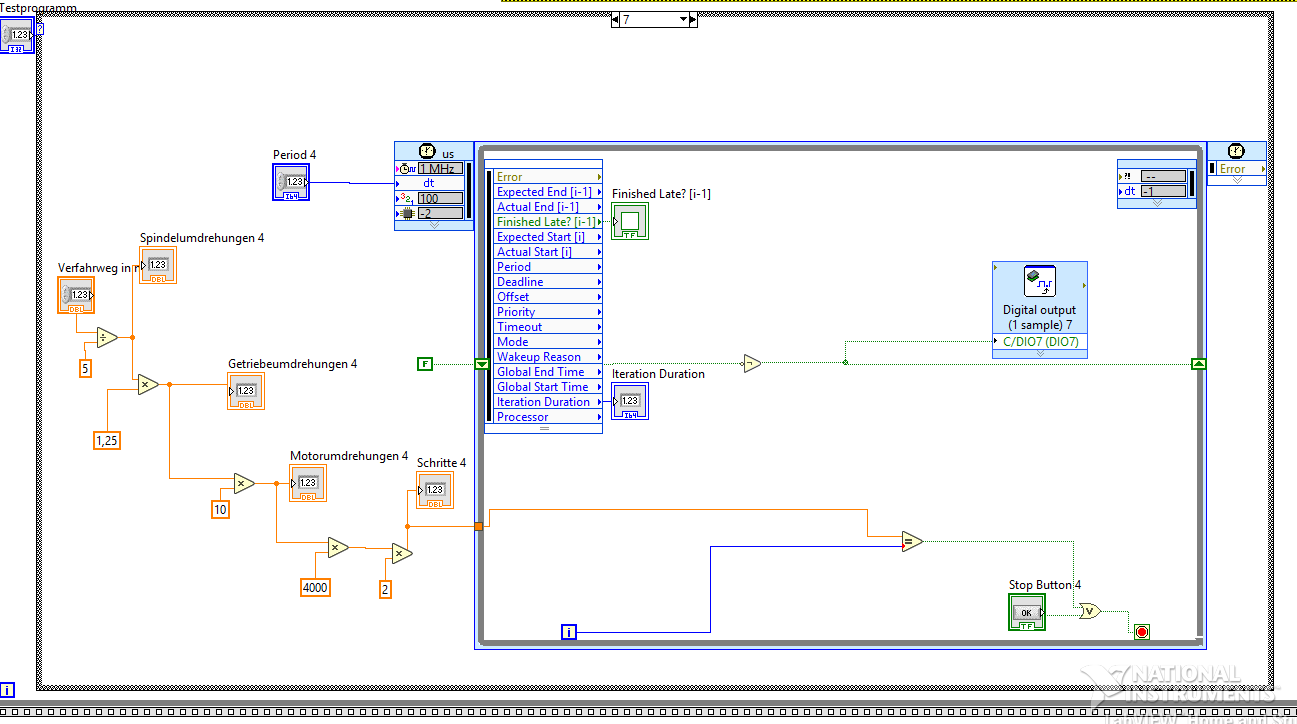
Task: Click the numeric constant 1,25
Action: click(106, 439)
